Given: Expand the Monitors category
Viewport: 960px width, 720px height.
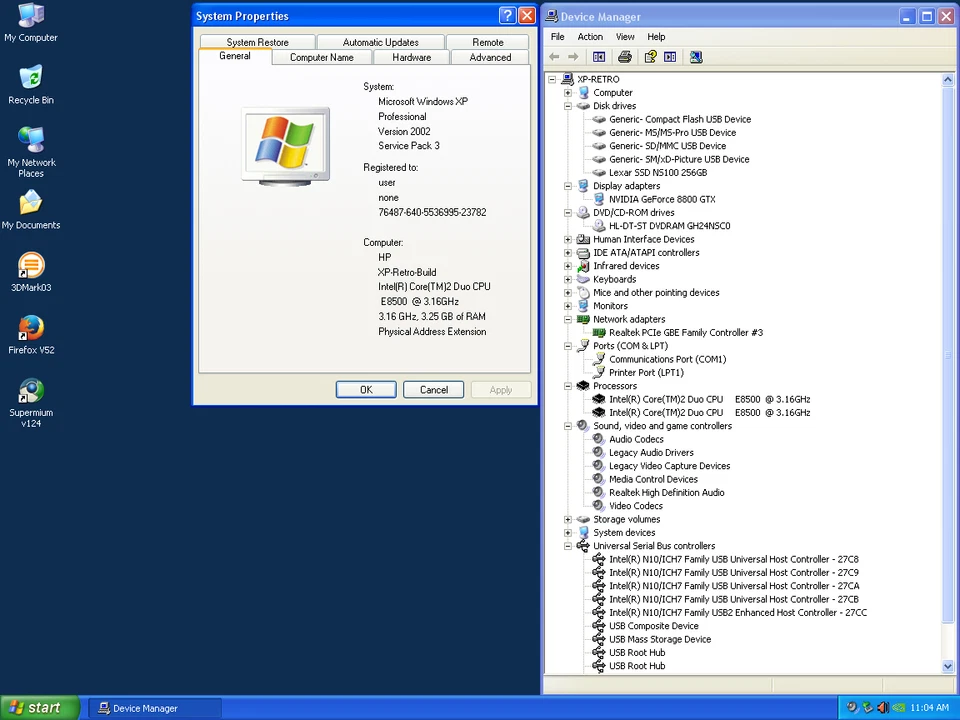Looking at the screenshot, I should [x=568, y=305].
